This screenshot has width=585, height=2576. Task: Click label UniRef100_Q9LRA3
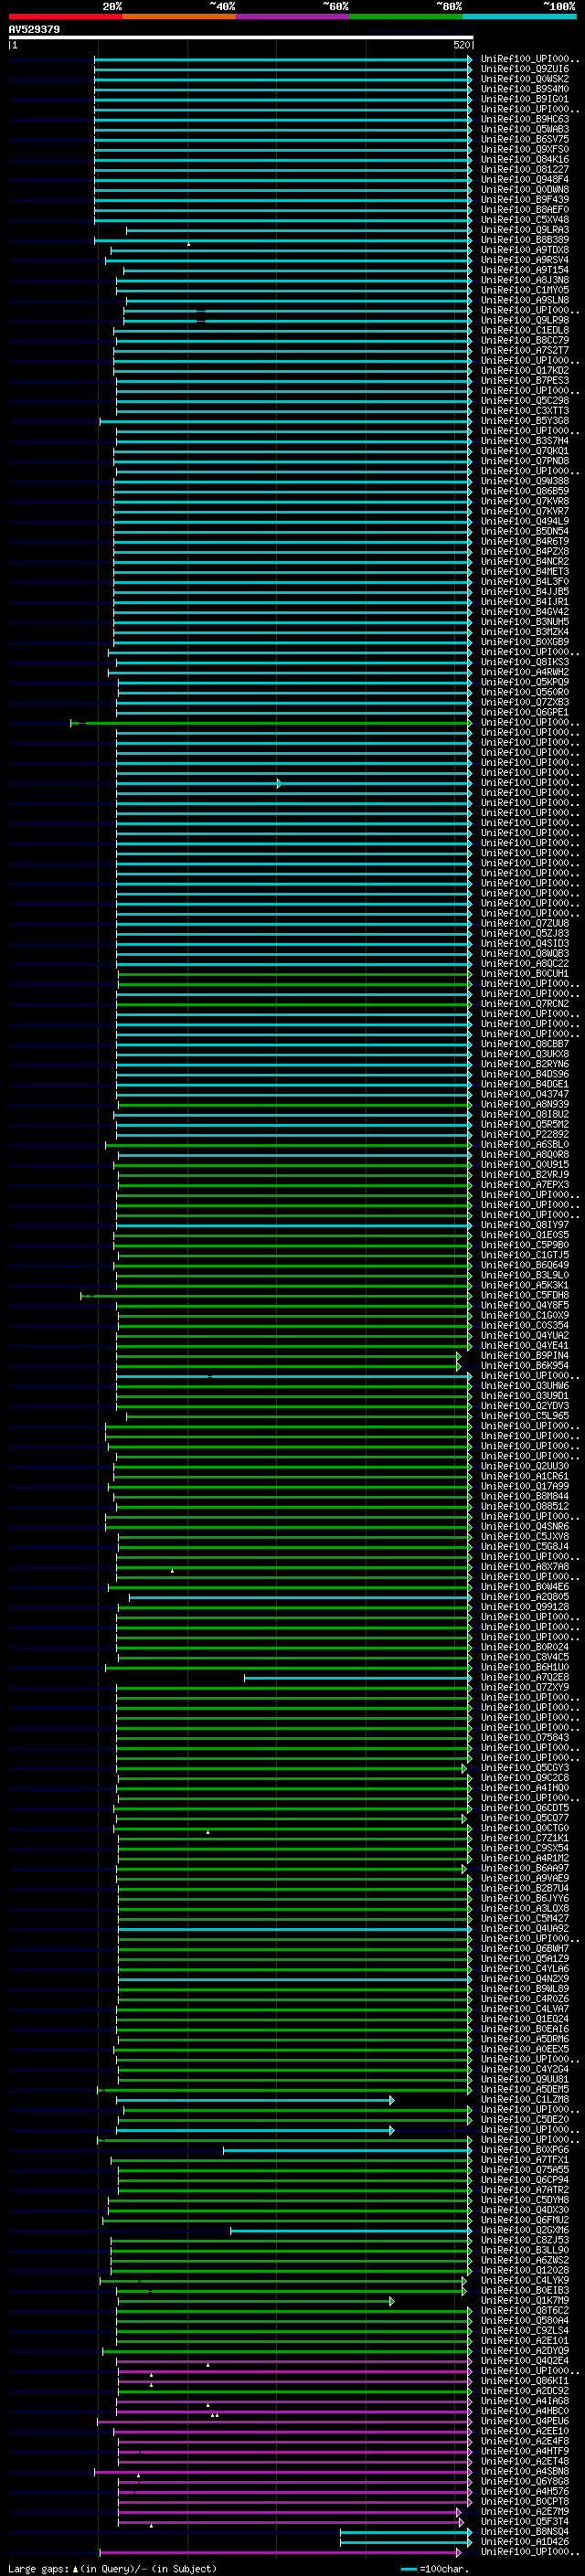525,230
